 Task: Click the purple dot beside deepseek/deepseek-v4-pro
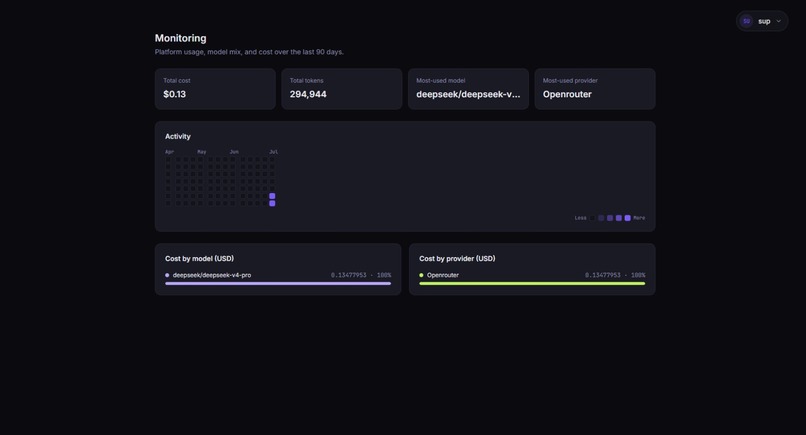pos(167,275)
